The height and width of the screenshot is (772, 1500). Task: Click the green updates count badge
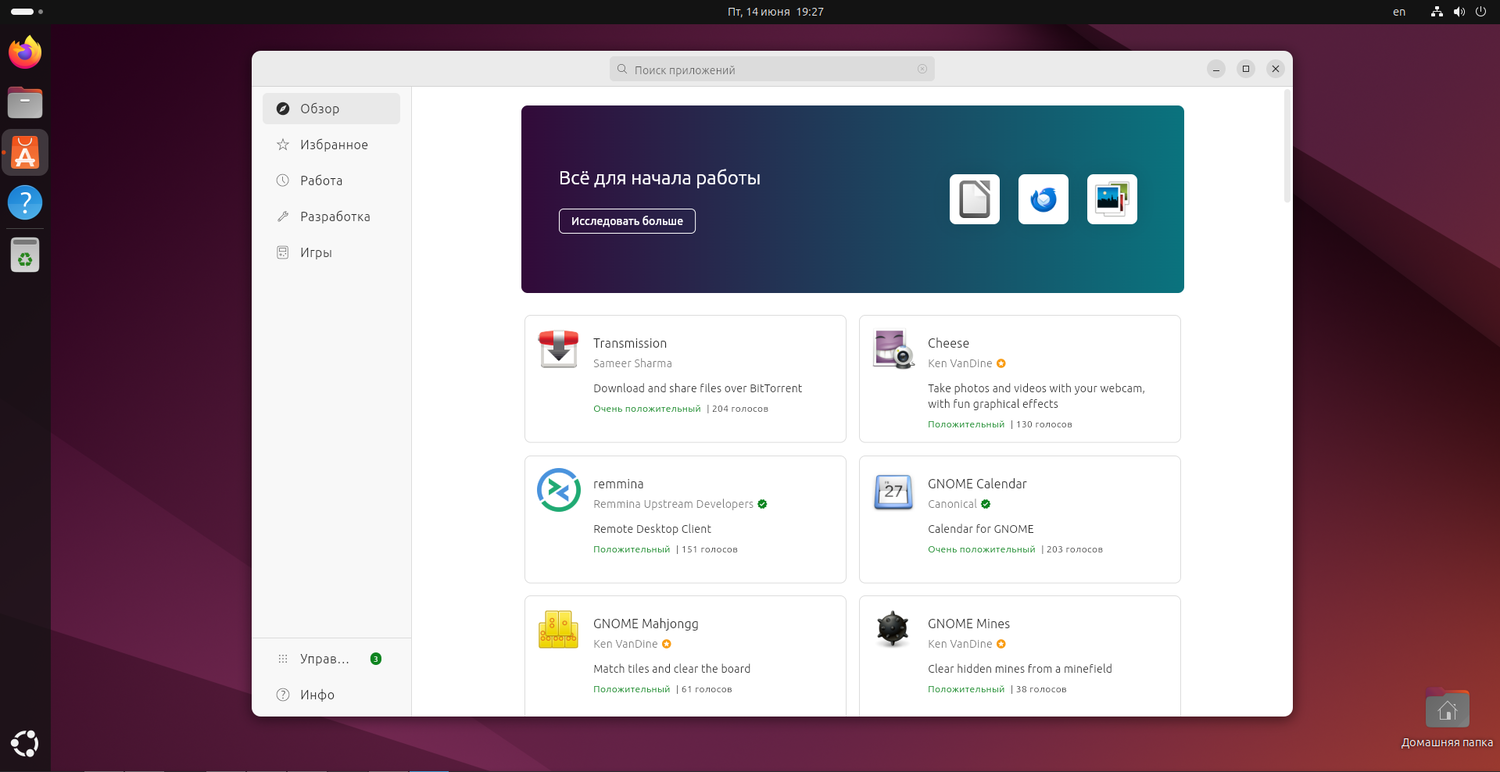coord(375,659)
